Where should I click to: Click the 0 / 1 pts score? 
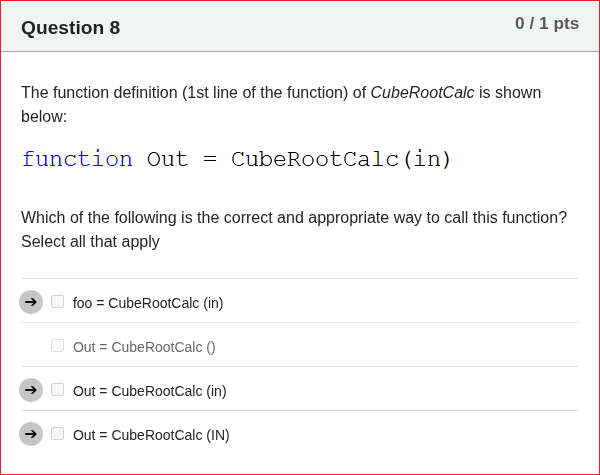pyautogui.click(x=546, y=23)
